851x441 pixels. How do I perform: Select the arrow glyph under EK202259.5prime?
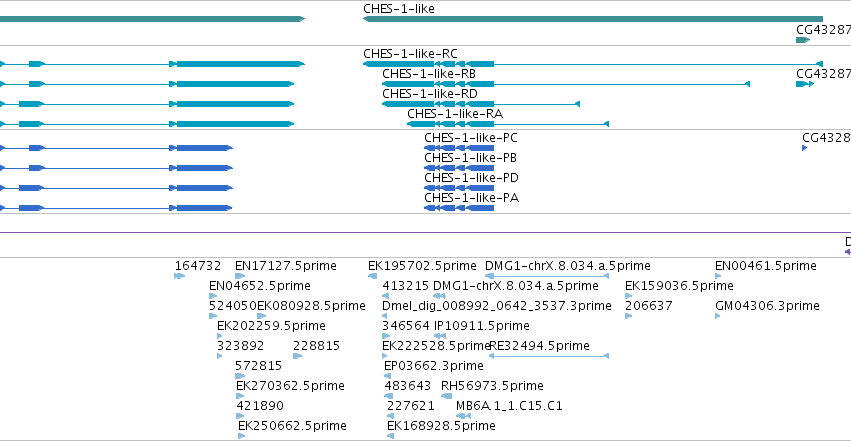[220, 336]
